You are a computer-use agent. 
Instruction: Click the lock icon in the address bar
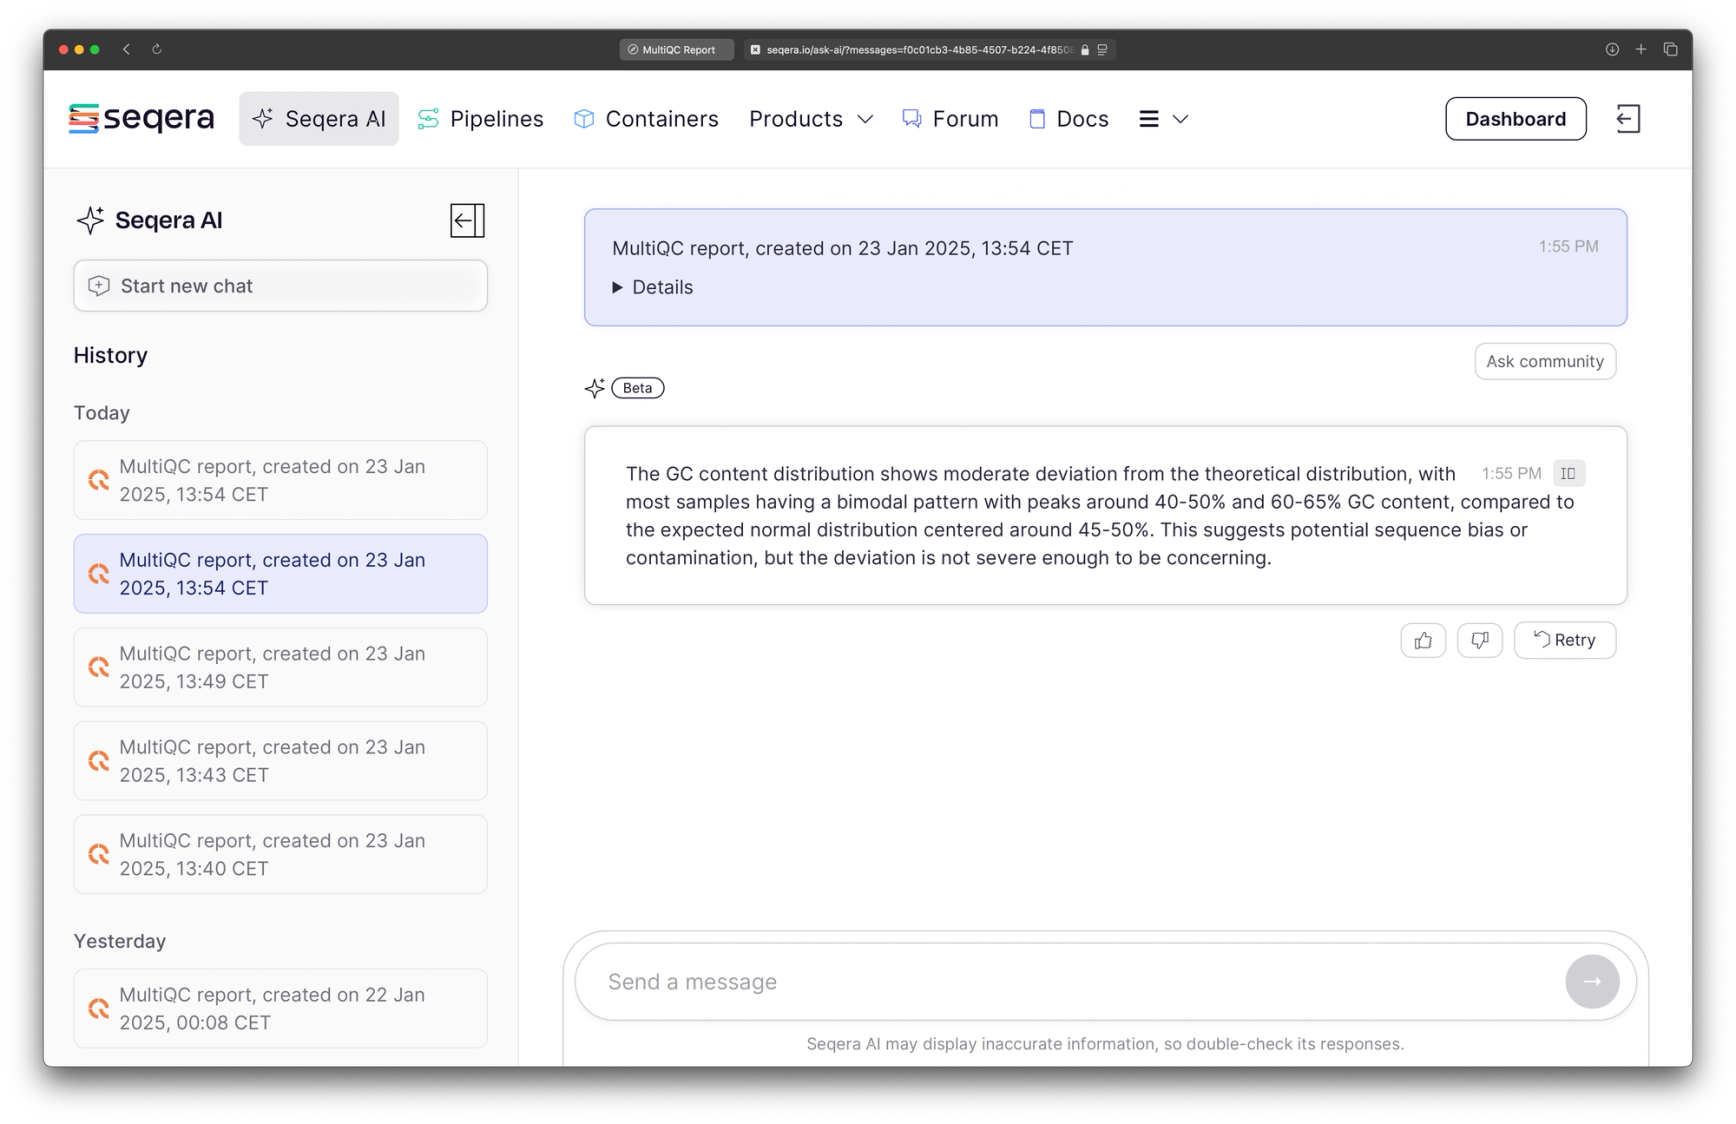click(1085, 50)
